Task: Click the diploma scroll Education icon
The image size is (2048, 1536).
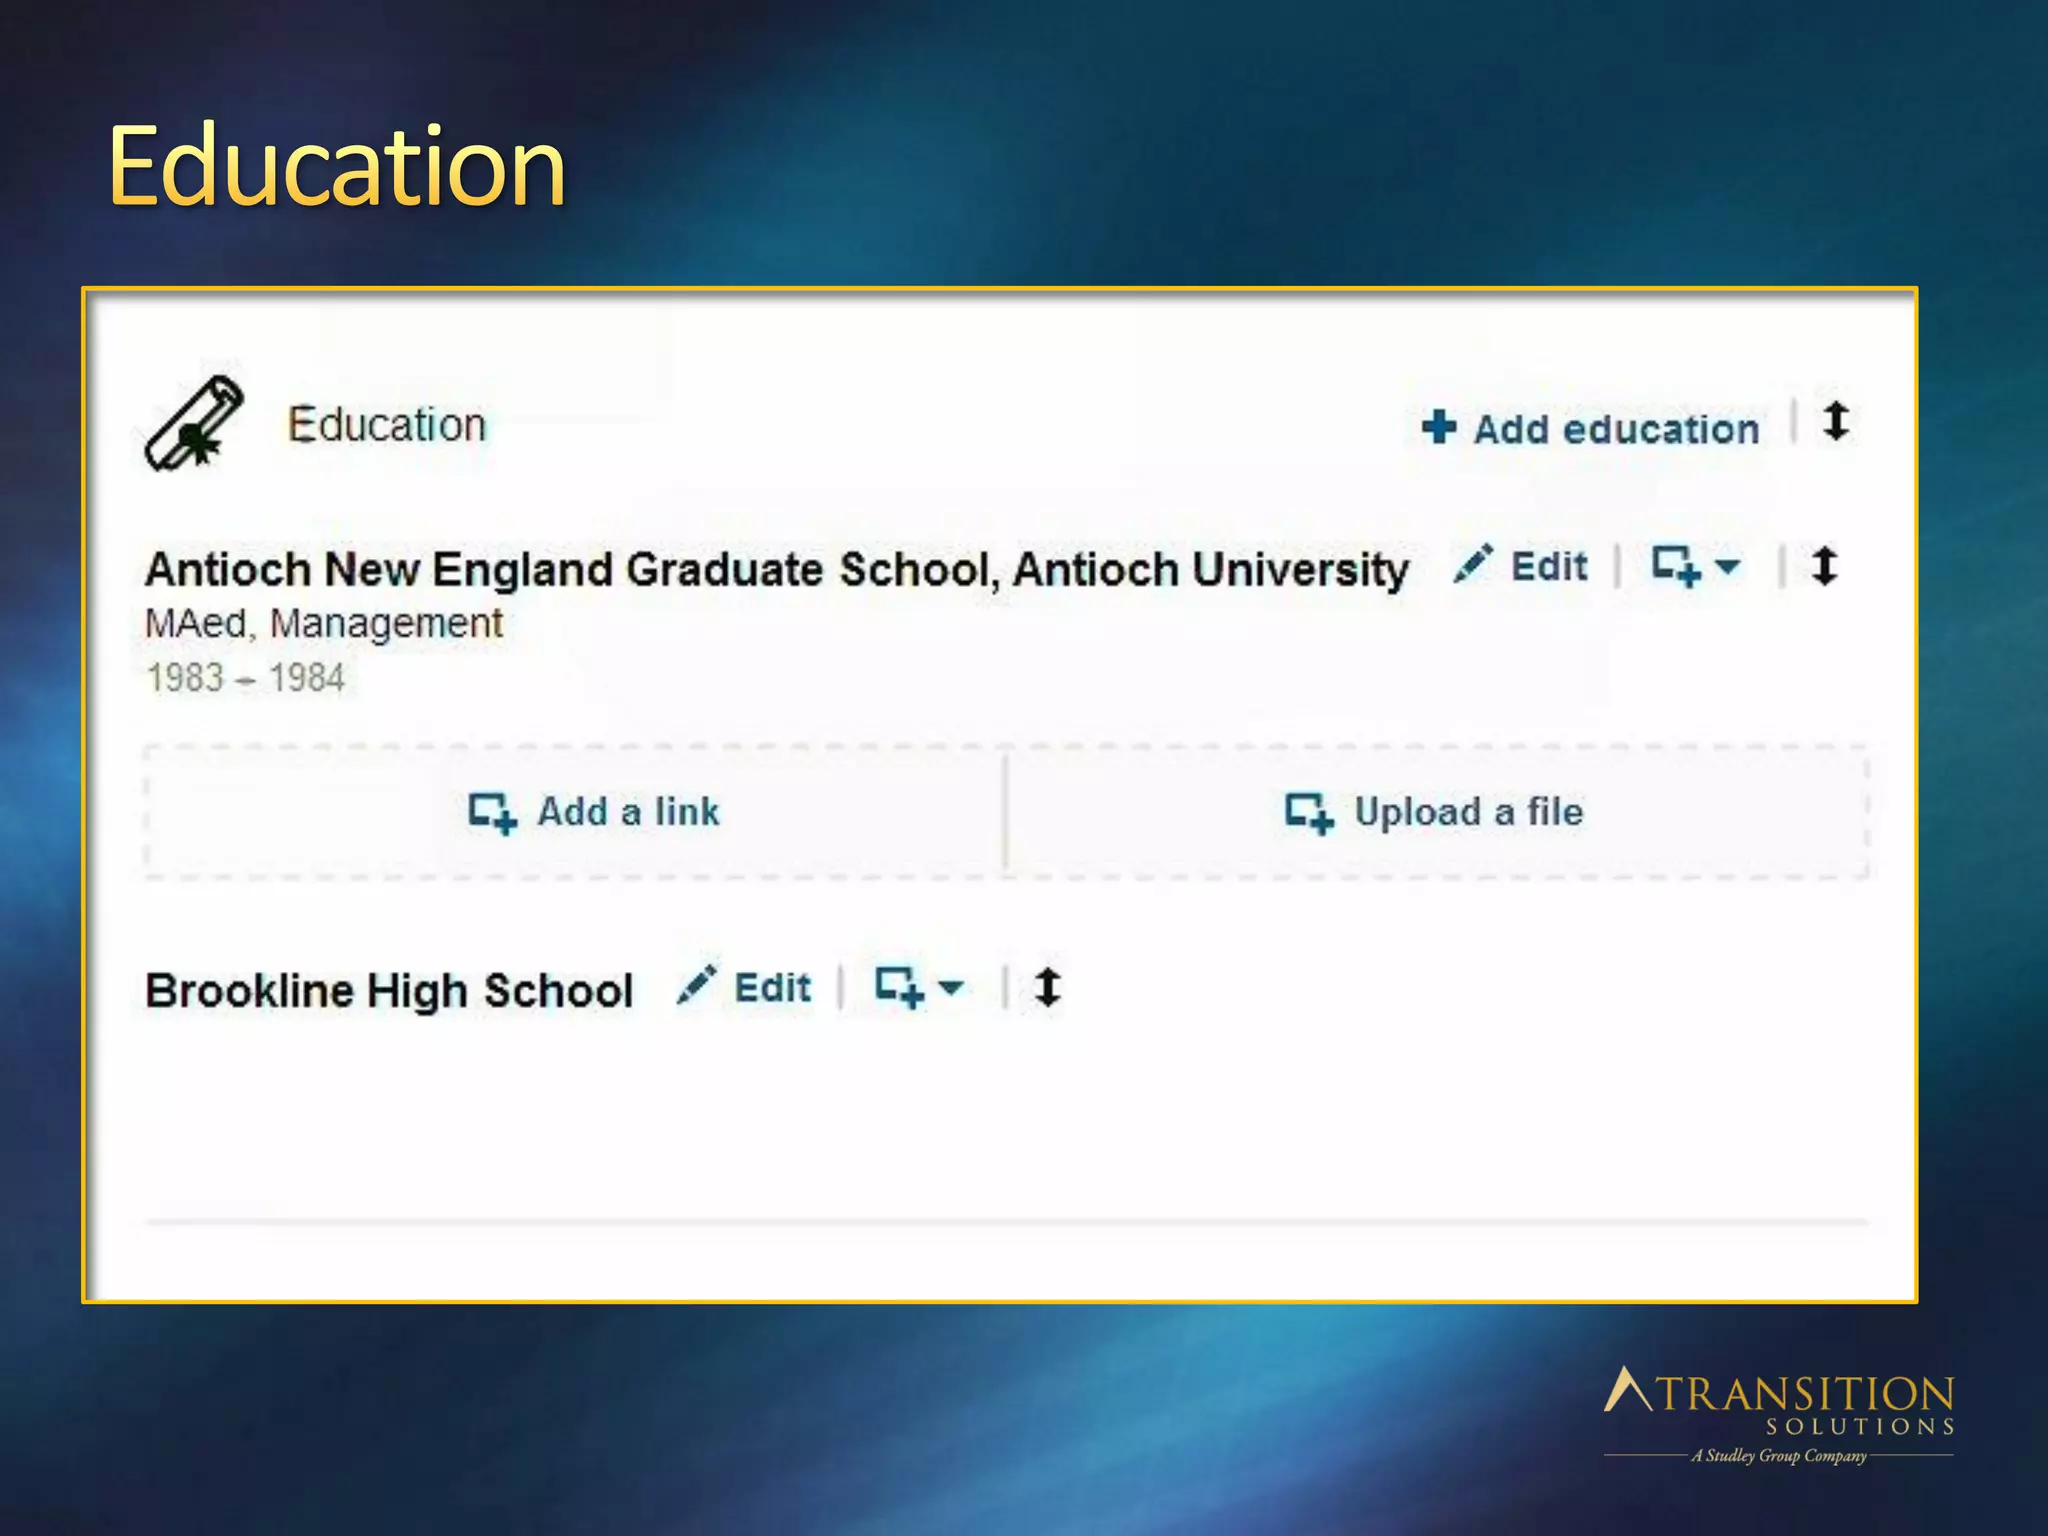Action: [194, 423]
